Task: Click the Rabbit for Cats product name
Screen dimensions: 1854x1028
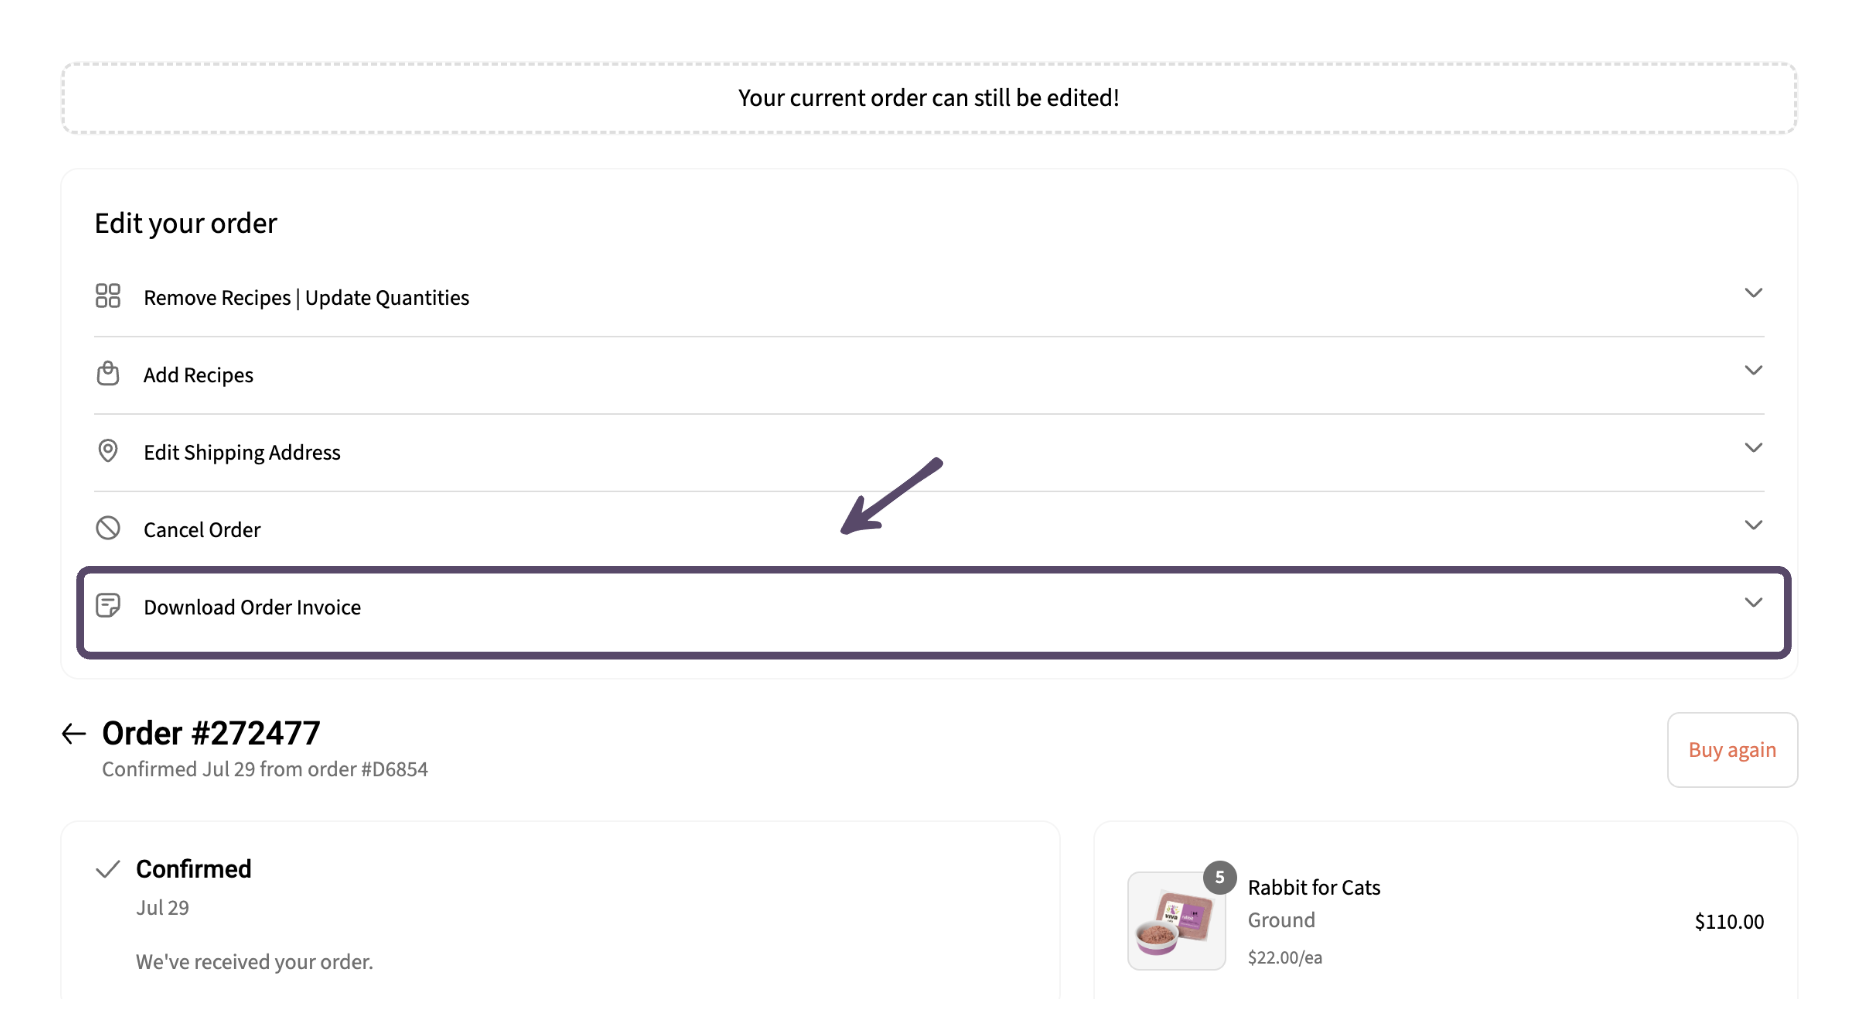Action: click(1314, 888)
